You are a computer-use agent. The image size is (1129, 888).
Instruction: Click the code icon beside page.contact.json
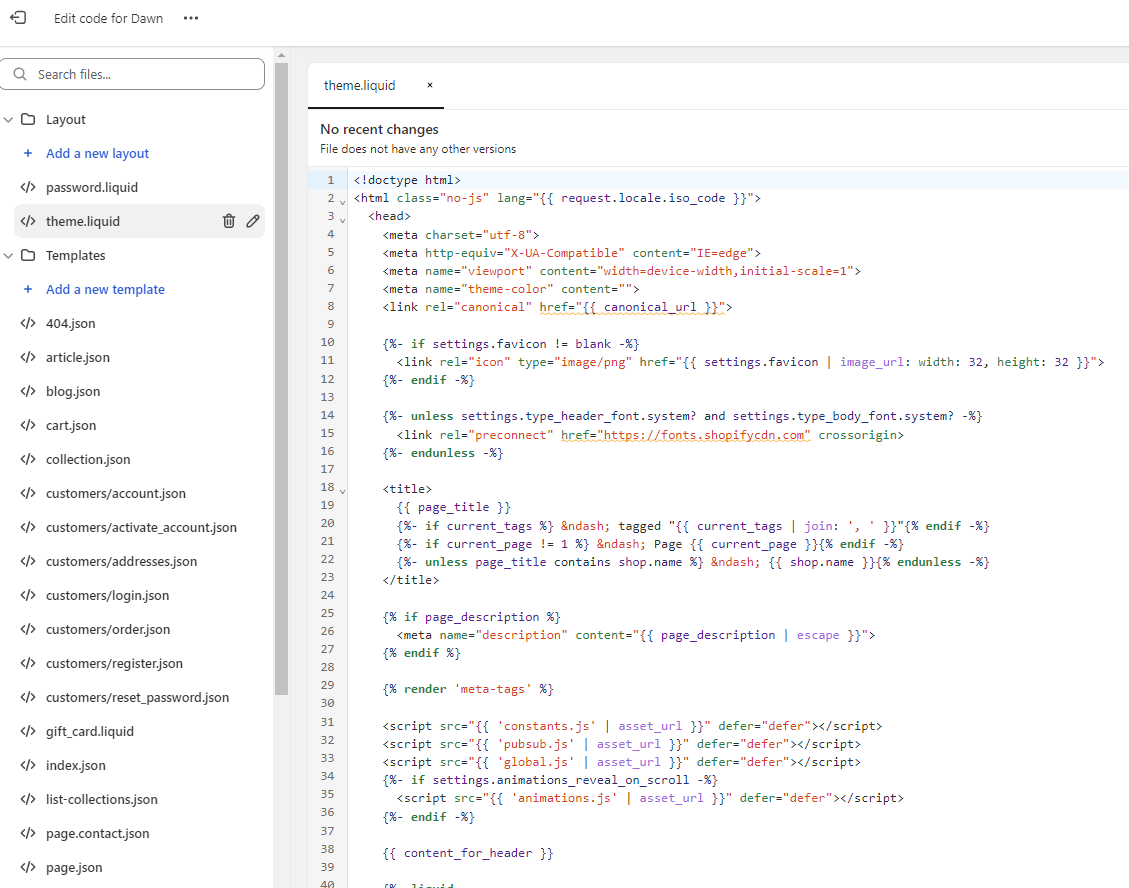pos(28,833)
